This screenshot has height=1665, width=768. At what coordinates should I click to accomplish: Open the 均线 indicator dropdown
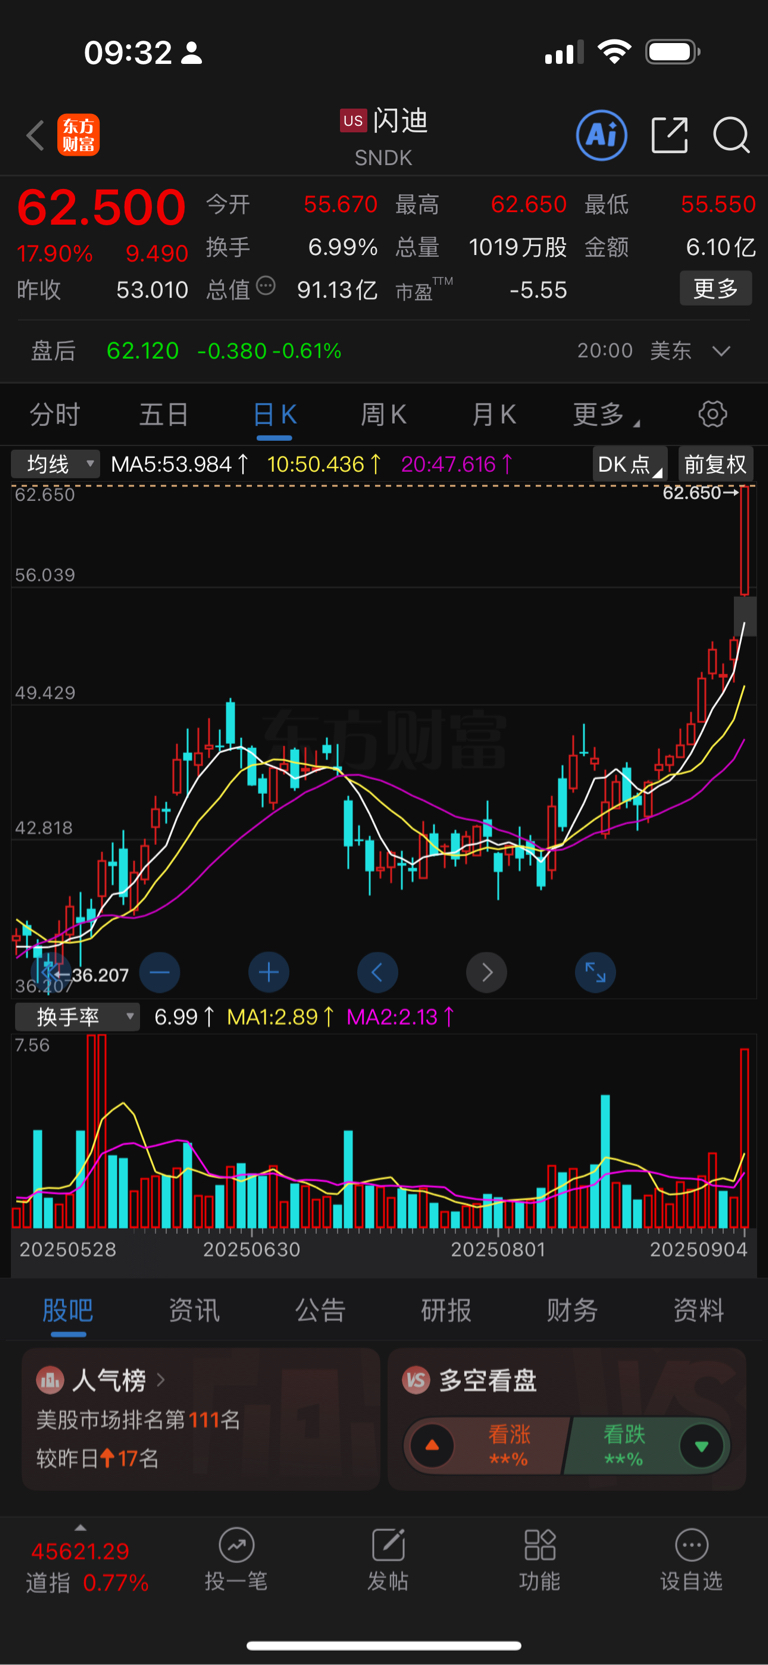[55, 464]
